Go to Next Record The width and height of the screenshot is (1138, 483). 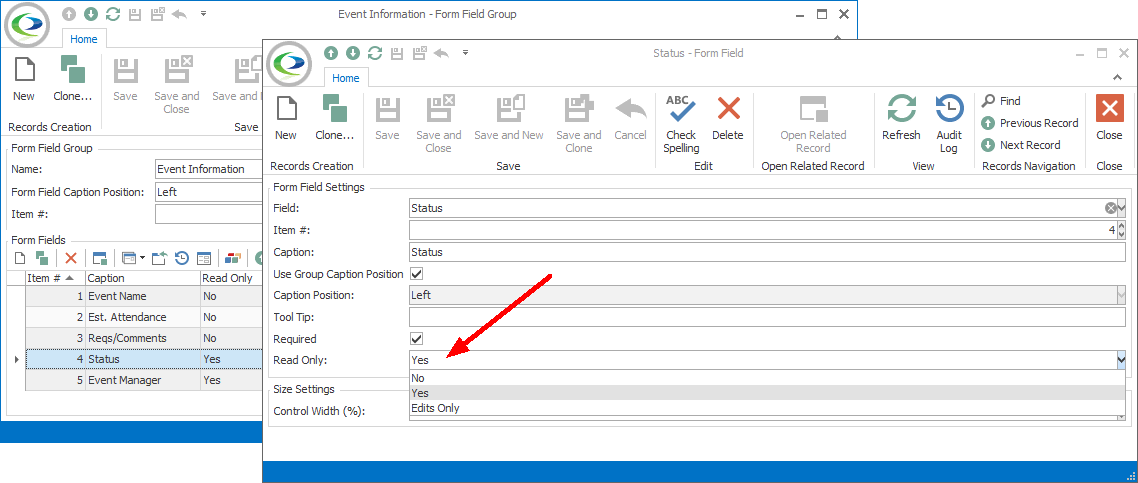[1020, 144]
